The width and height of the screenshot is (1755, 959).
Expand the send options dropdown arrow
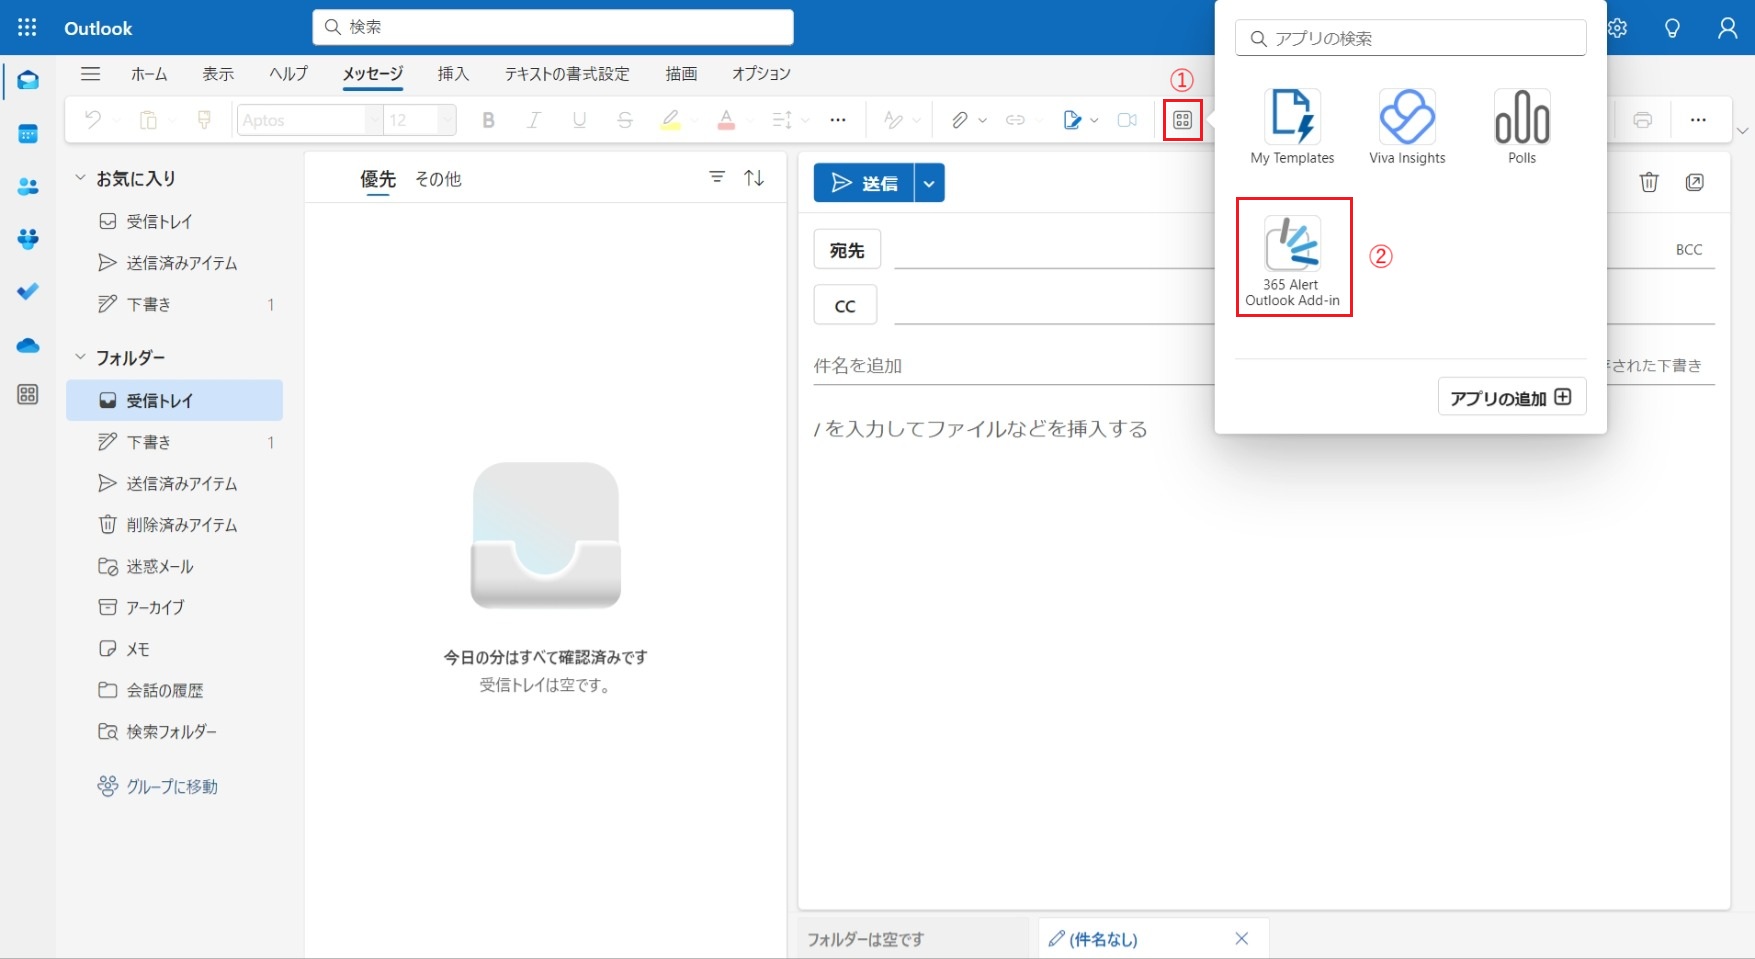coord(929,183)
